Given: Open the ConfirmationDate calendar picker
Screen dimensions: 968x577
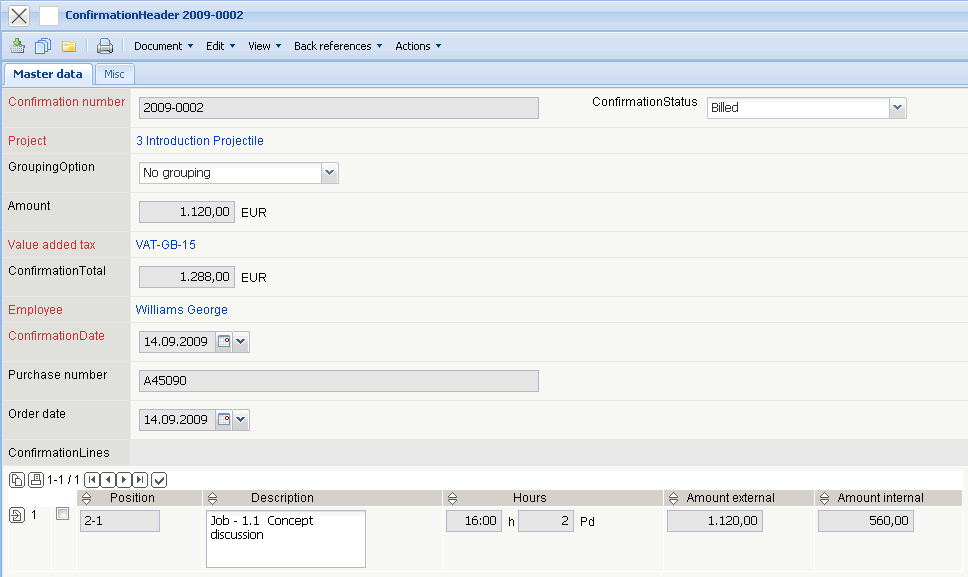Looking at the screenshot, I should (224, 342).
